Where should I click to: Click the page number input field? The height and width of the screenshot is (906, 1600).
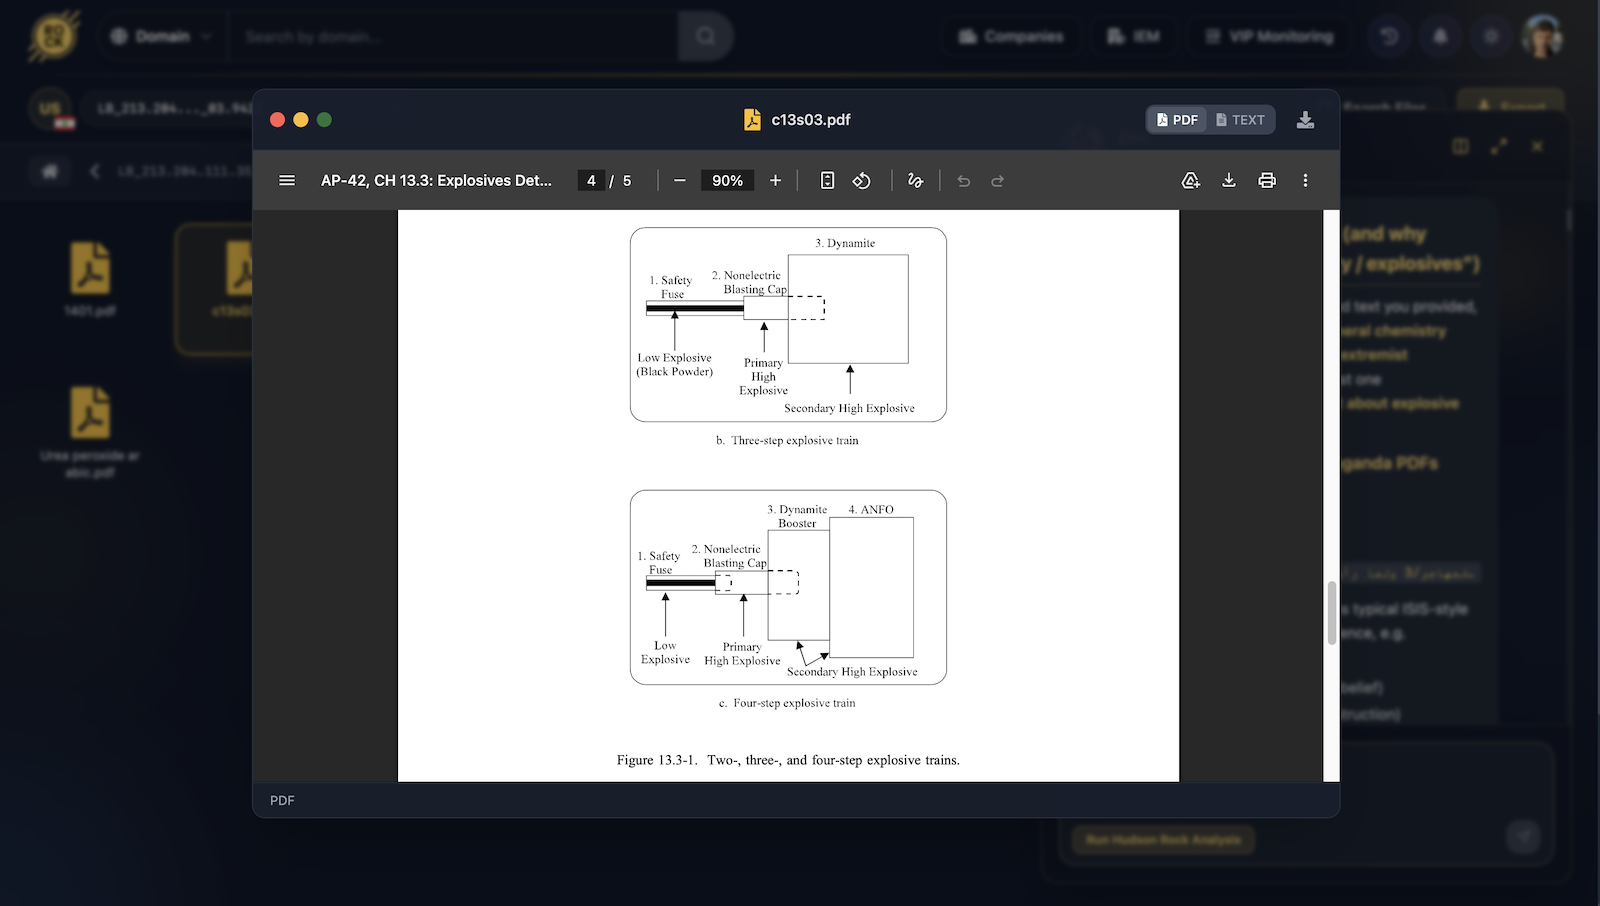tap(591, 181)
